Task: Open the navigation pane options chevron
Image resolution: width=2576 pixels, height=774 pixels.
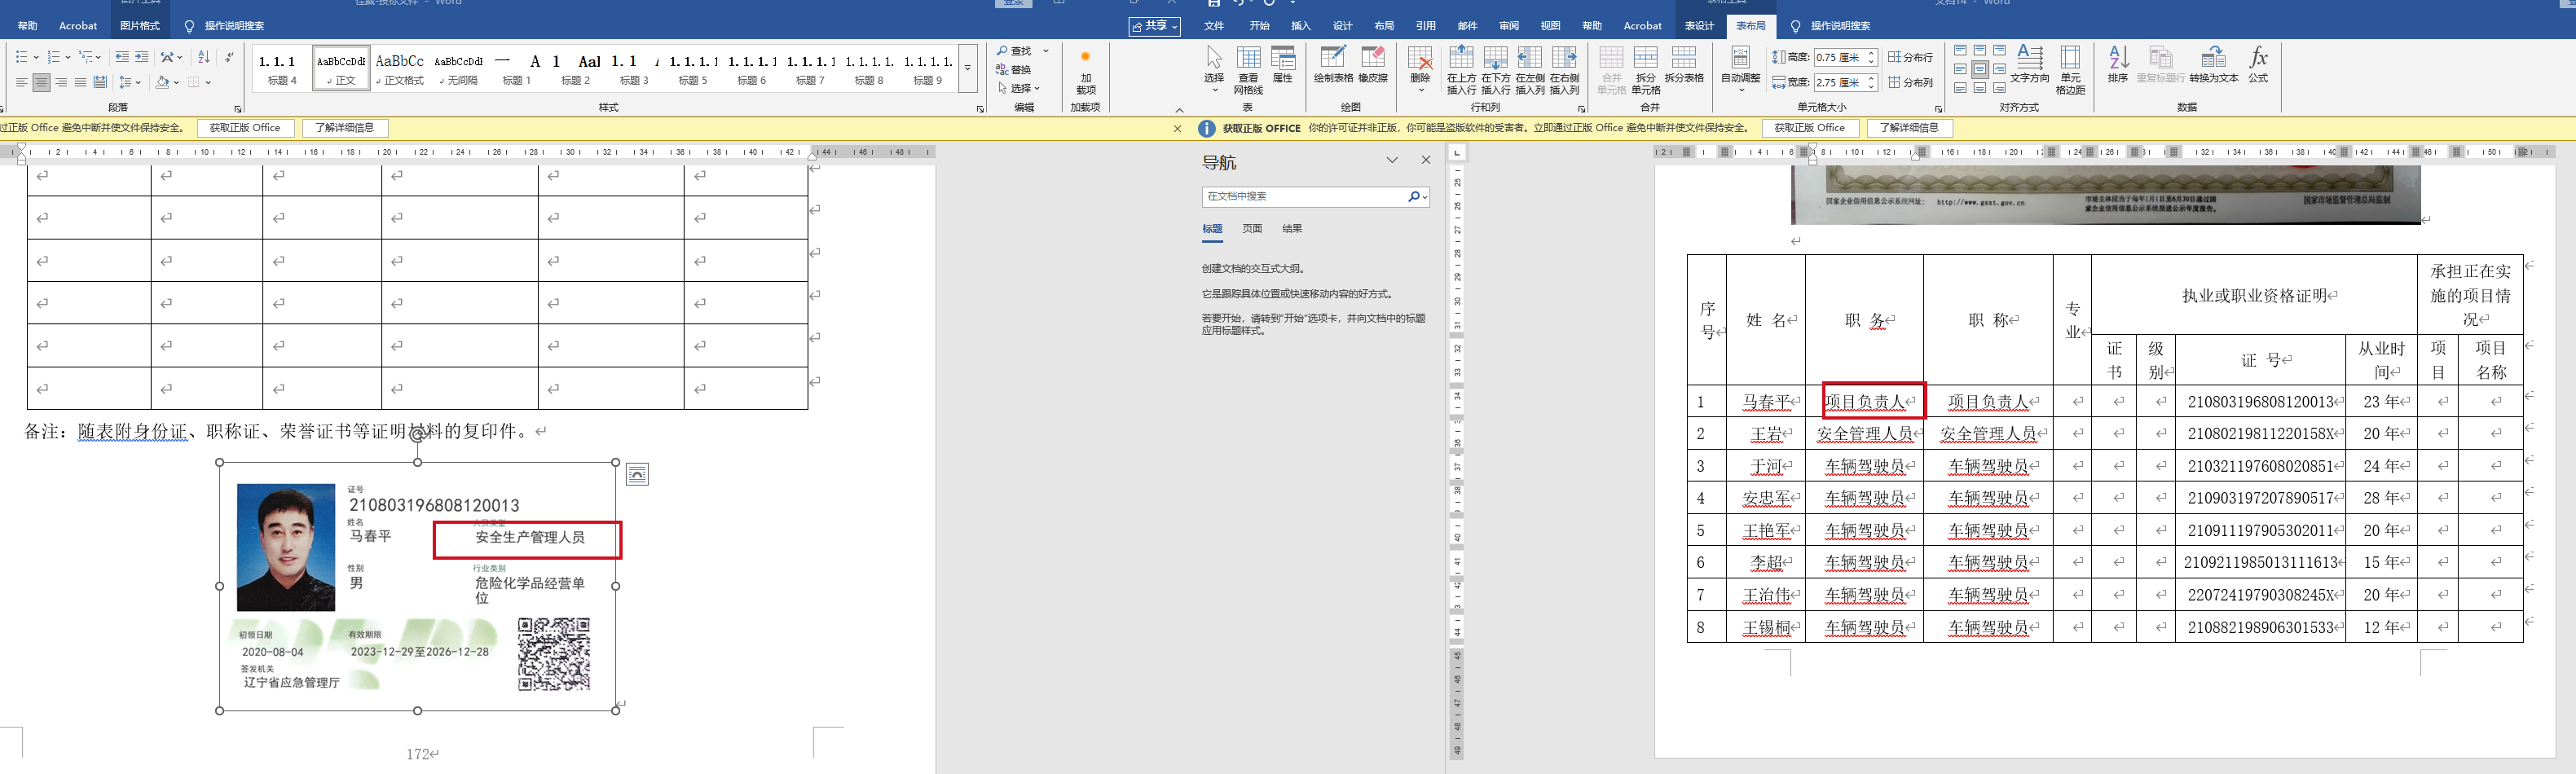Action: point(1392,160)
